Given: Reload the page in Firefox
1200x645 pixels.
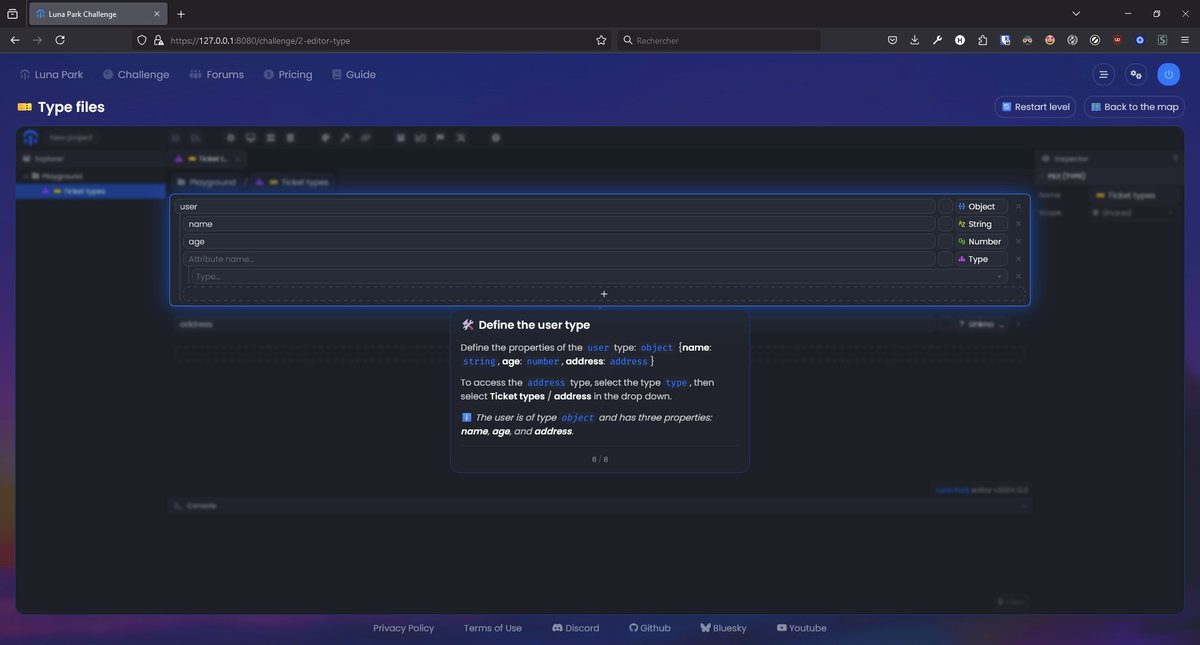Looking at the screenshot, I should (60, 40).
